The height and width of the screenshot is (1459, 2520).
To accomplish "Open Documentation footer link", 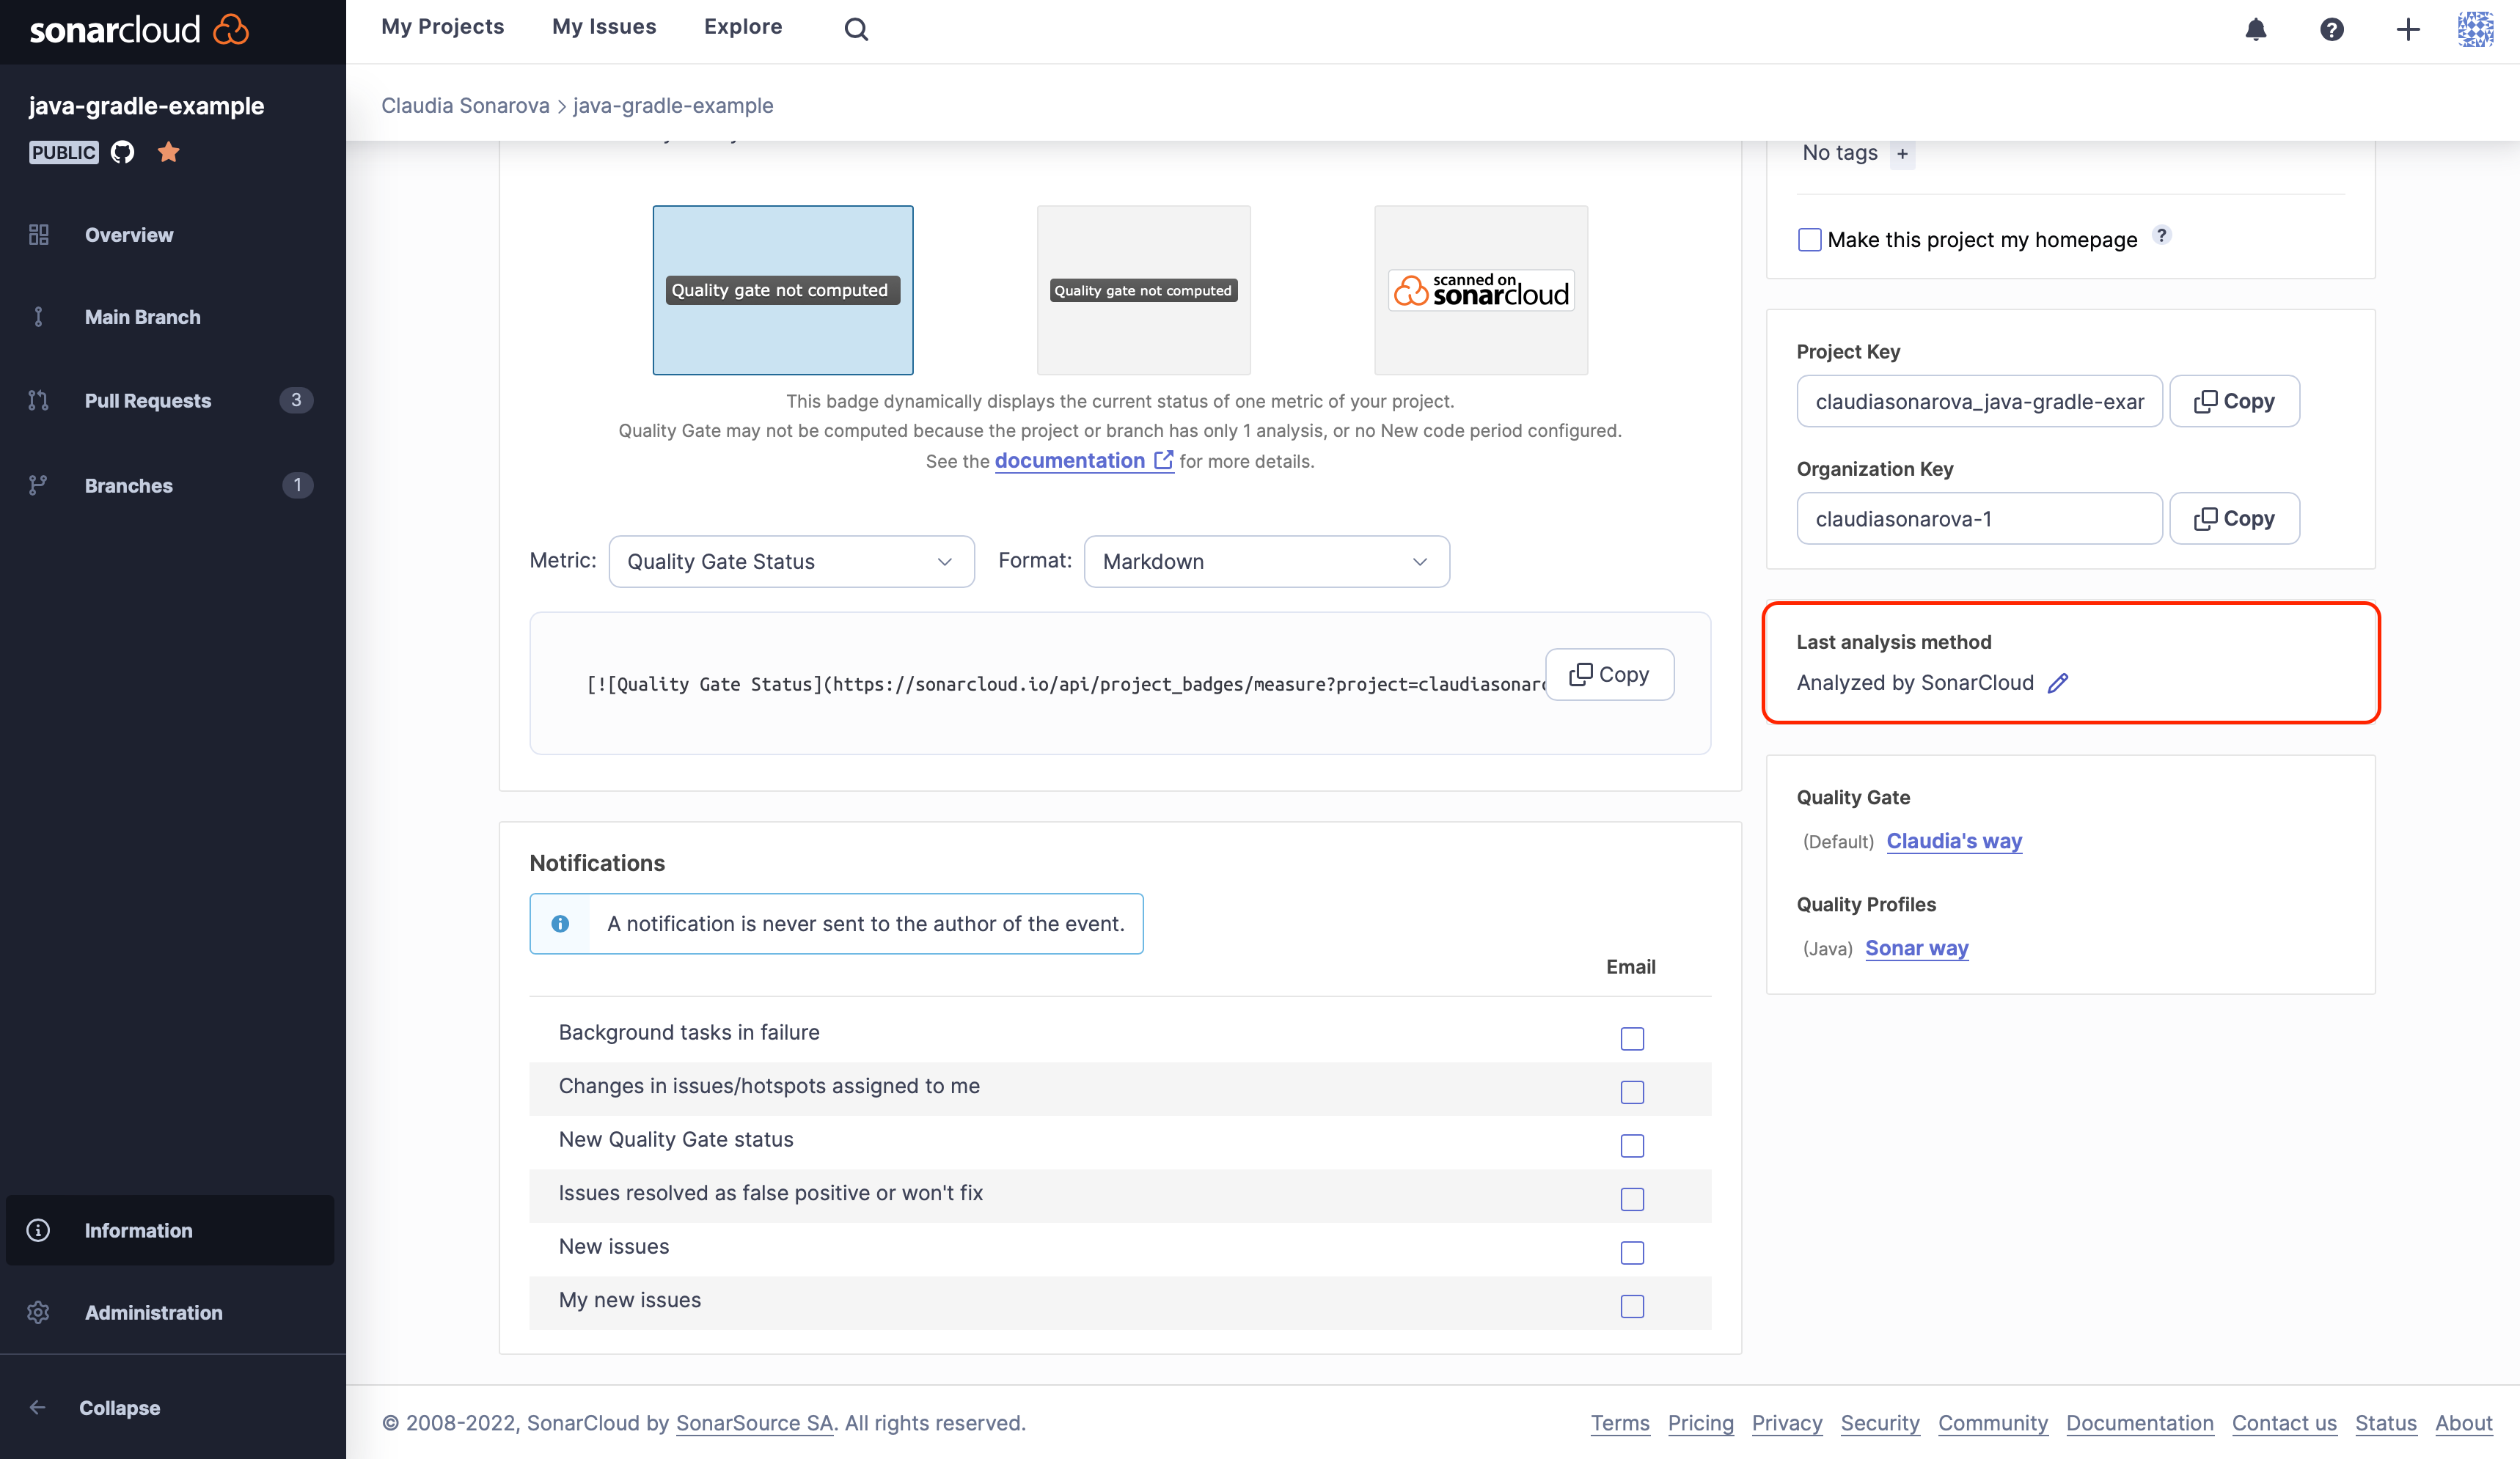I will click(2140, 1423).
